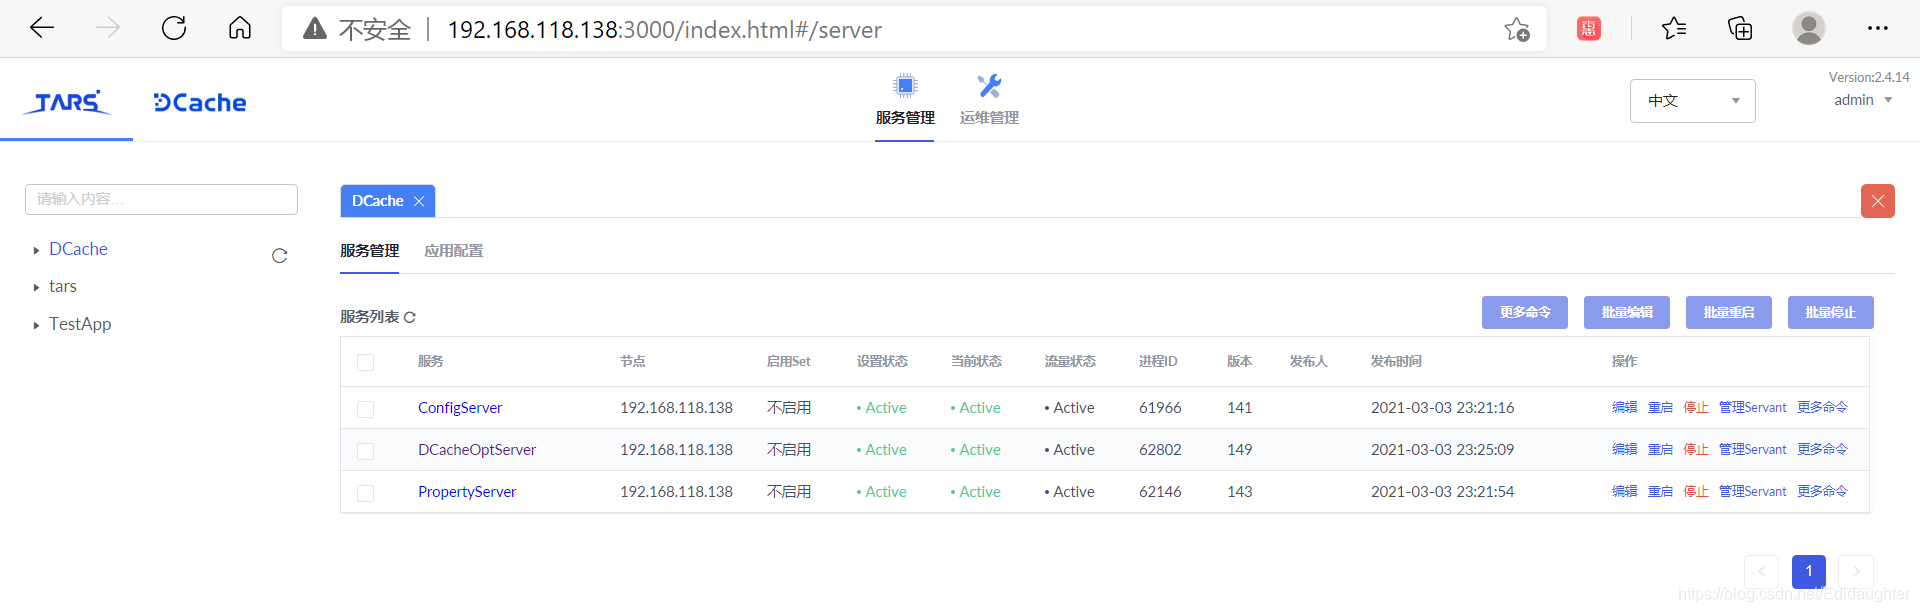Image resolution: width=1920 pixels, height=612 pixels.
Task: Click the red close-all tabs button
Action: pos(1878,201)
